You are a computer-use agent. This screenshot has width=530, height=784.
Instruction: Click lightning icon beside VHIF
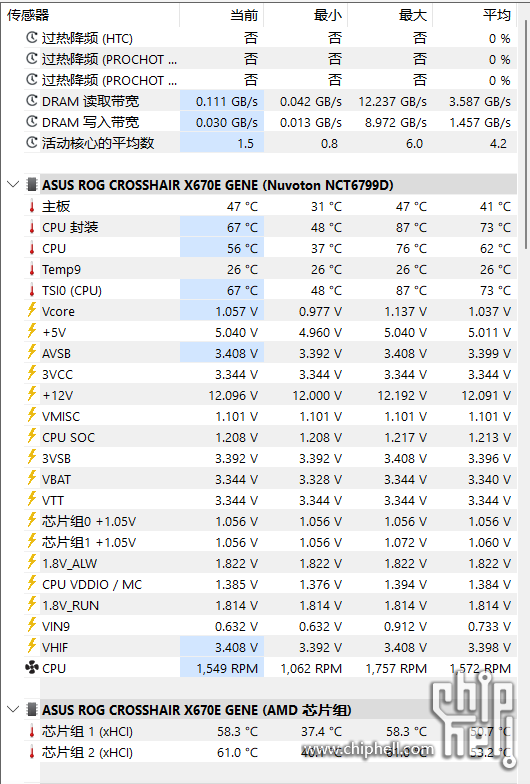(x=32, y=646)
